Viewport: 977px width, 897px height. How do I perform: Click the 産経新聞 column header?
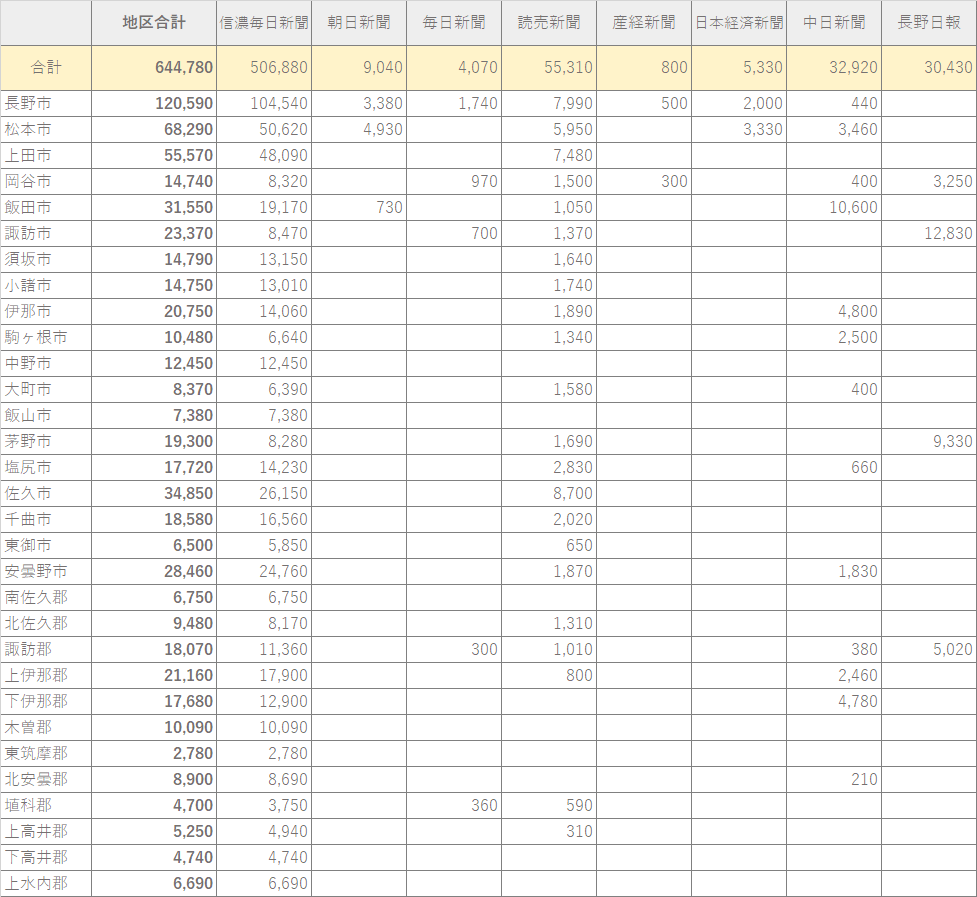644,23
